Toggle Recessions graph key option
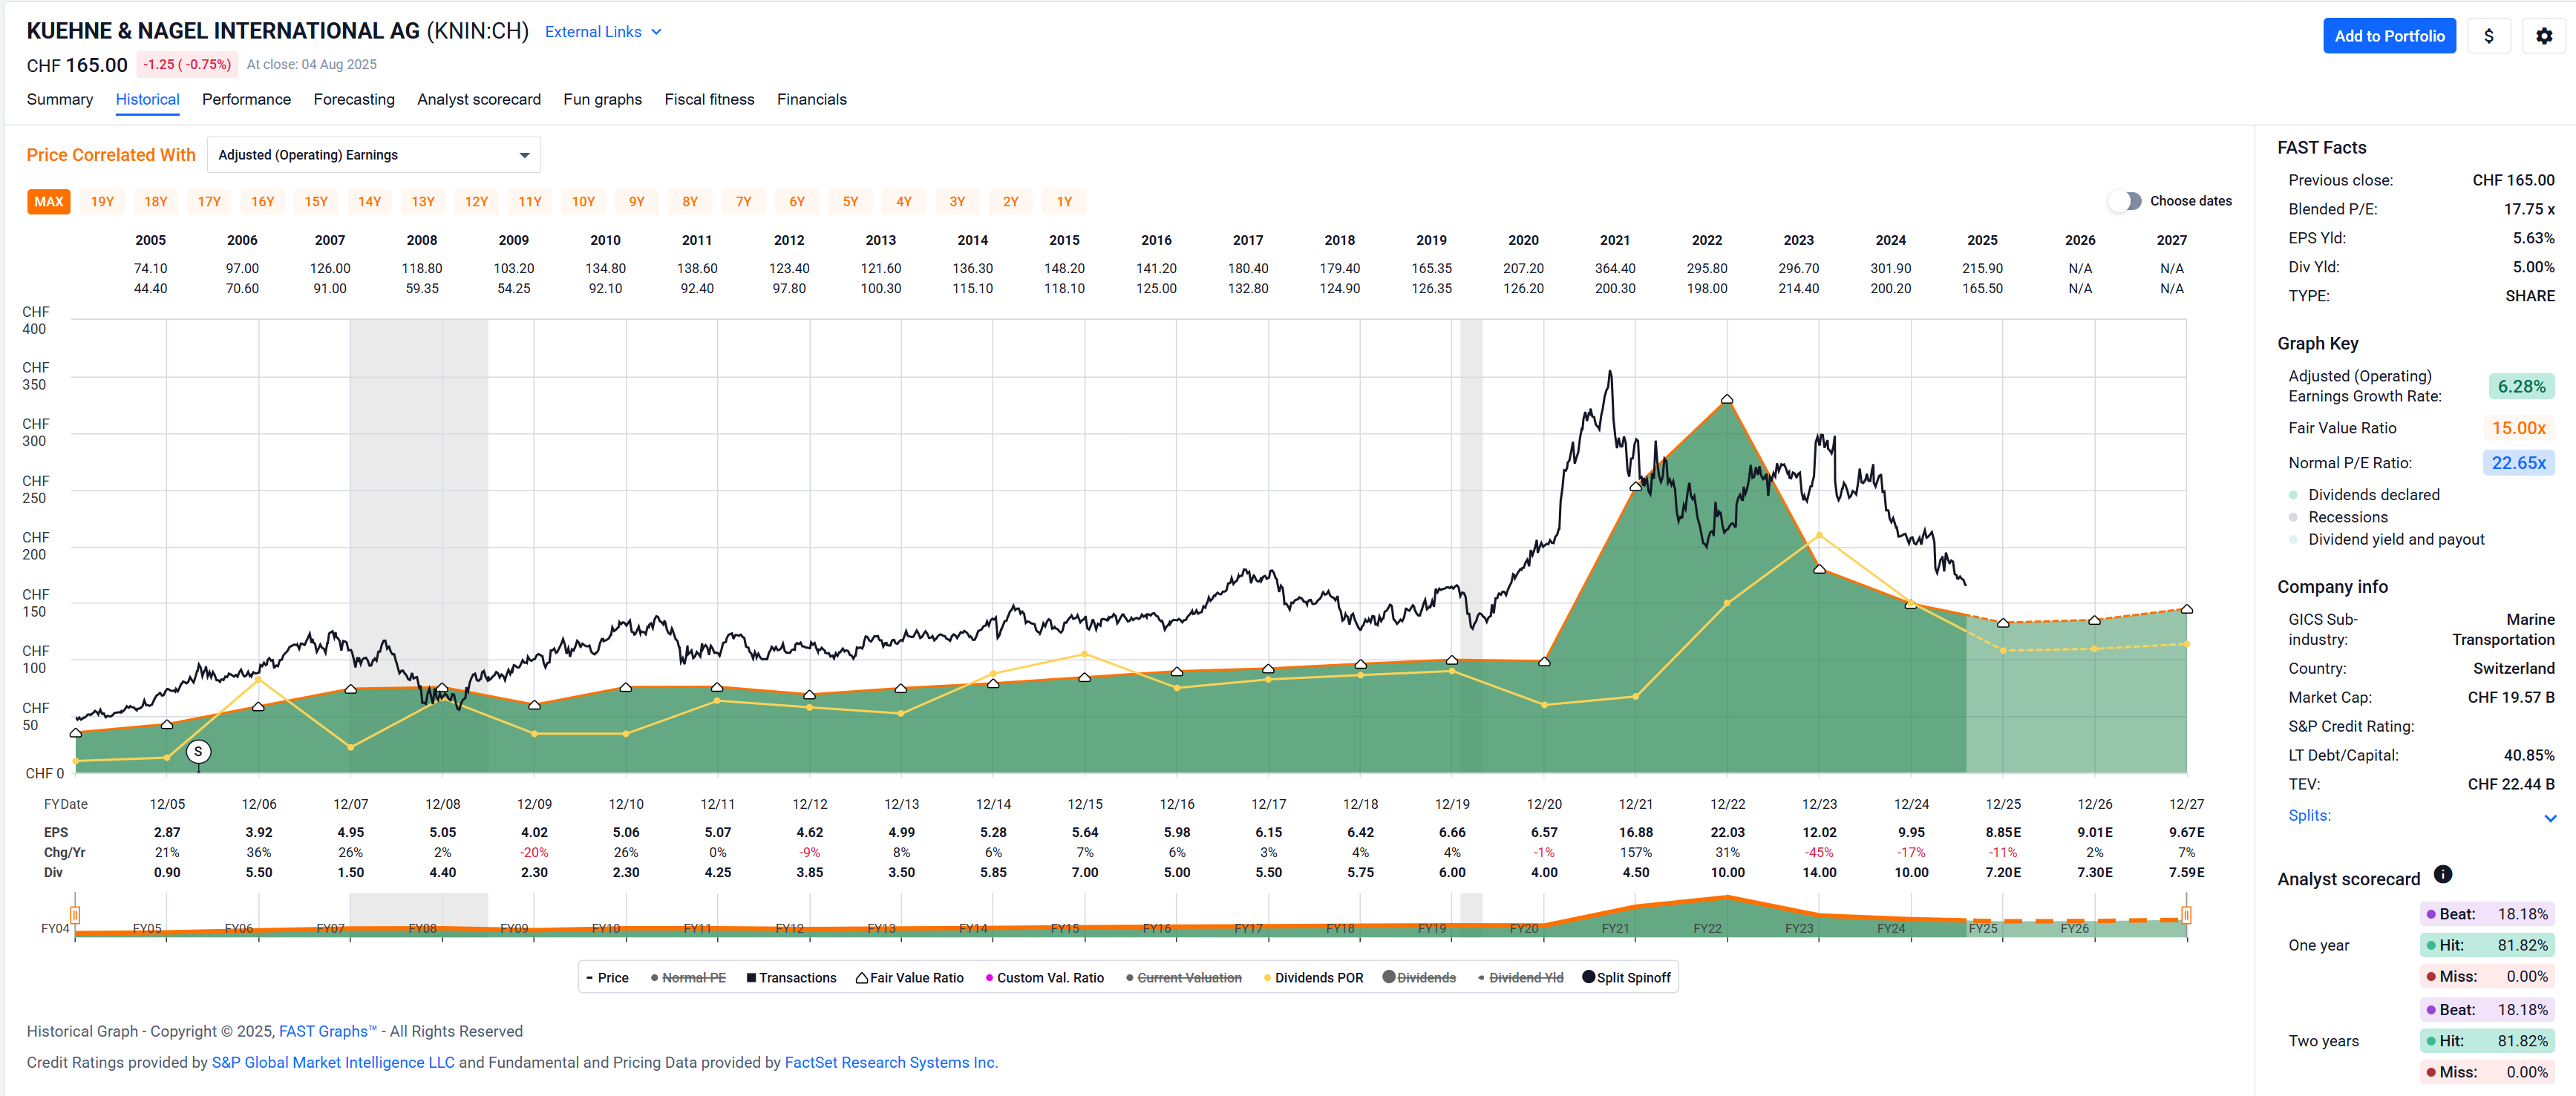 2336,517
